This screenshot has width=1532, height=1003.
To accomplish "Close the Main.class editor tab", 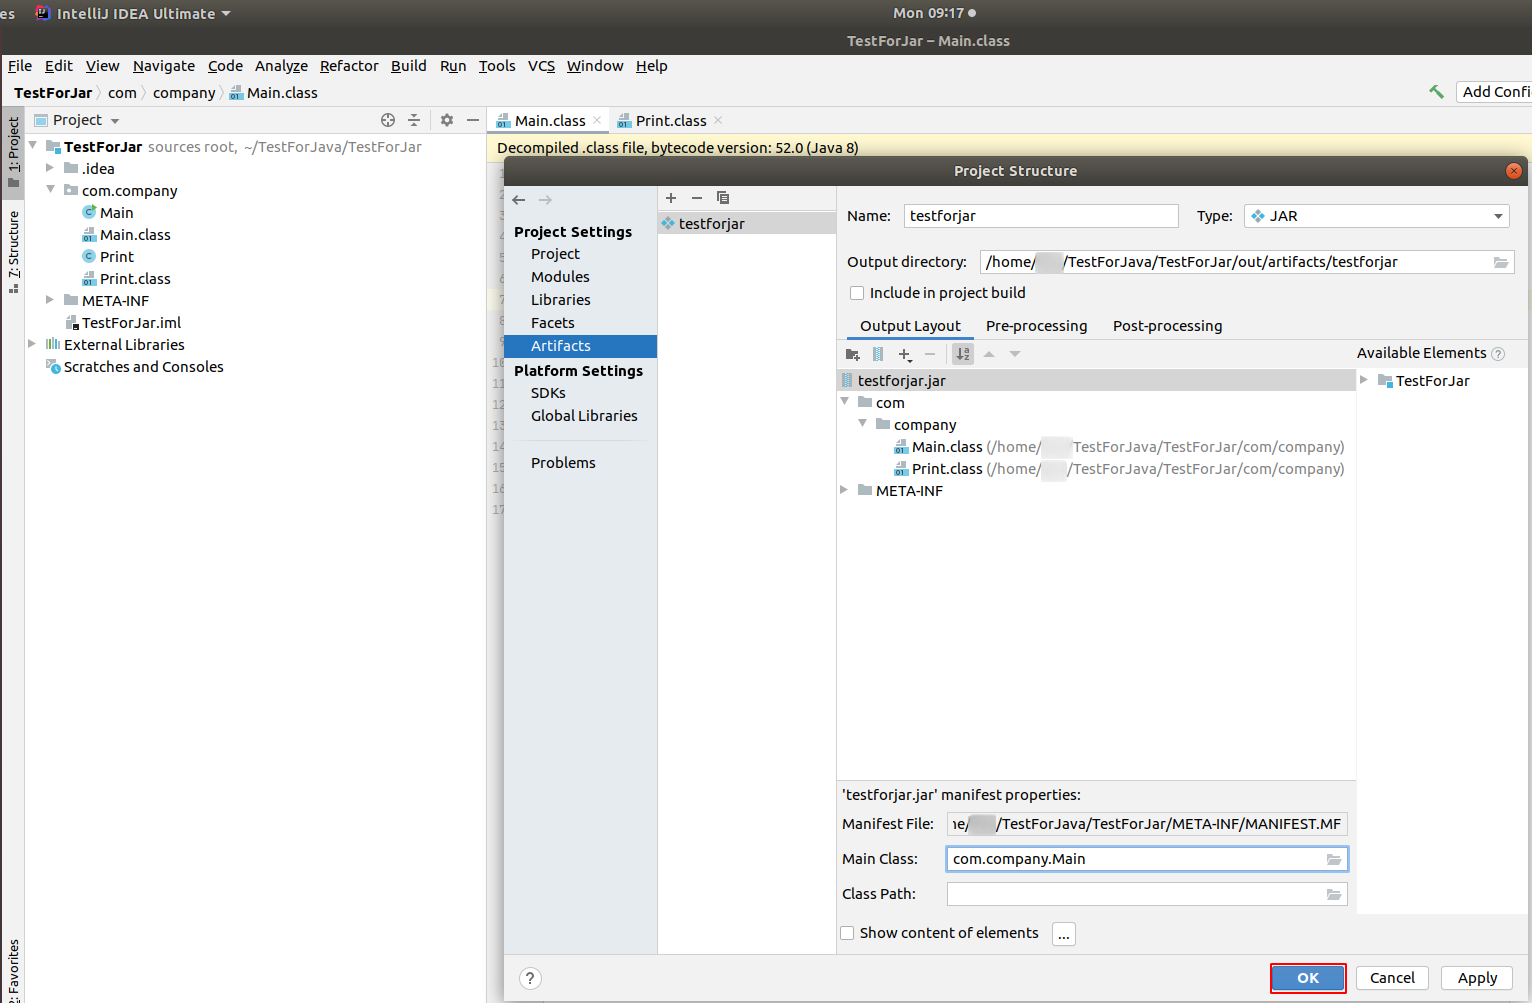I will tap(597, 120).
